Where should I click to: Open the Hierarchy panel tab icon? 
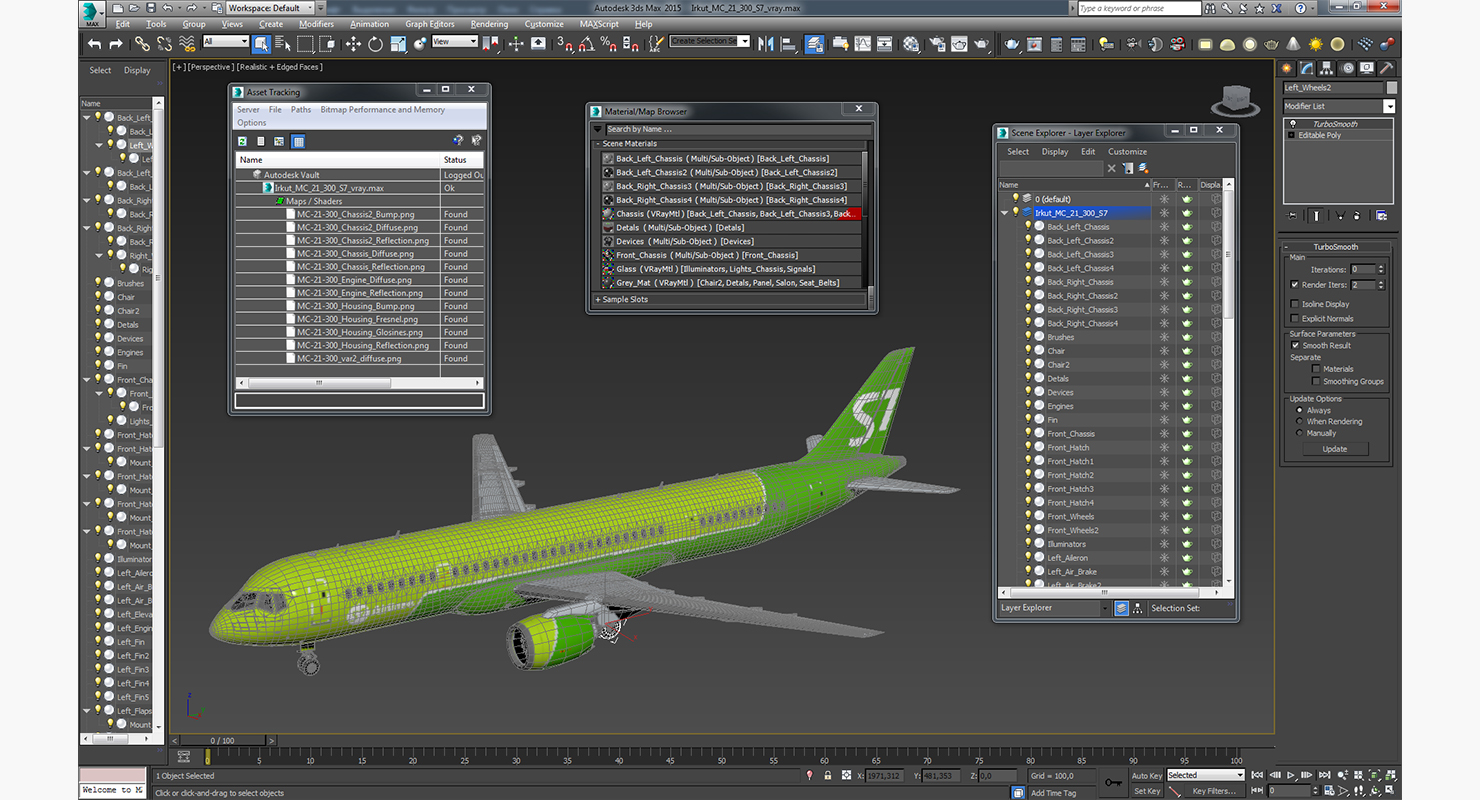tap(1327, 68)
